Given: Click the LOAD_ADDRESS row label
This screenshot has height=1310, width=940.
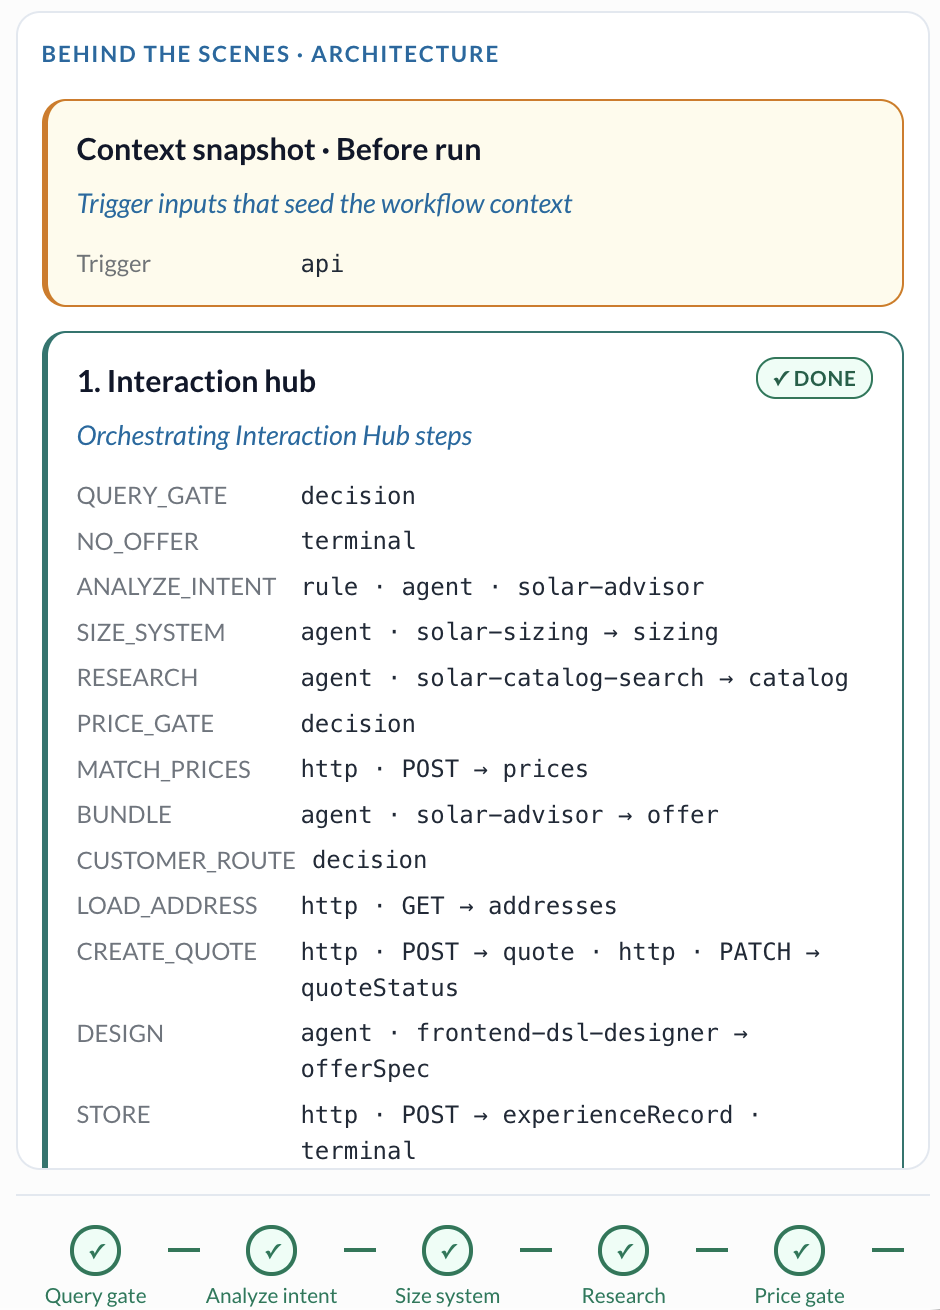Looking at the screenshot, I should coord(167,906).
